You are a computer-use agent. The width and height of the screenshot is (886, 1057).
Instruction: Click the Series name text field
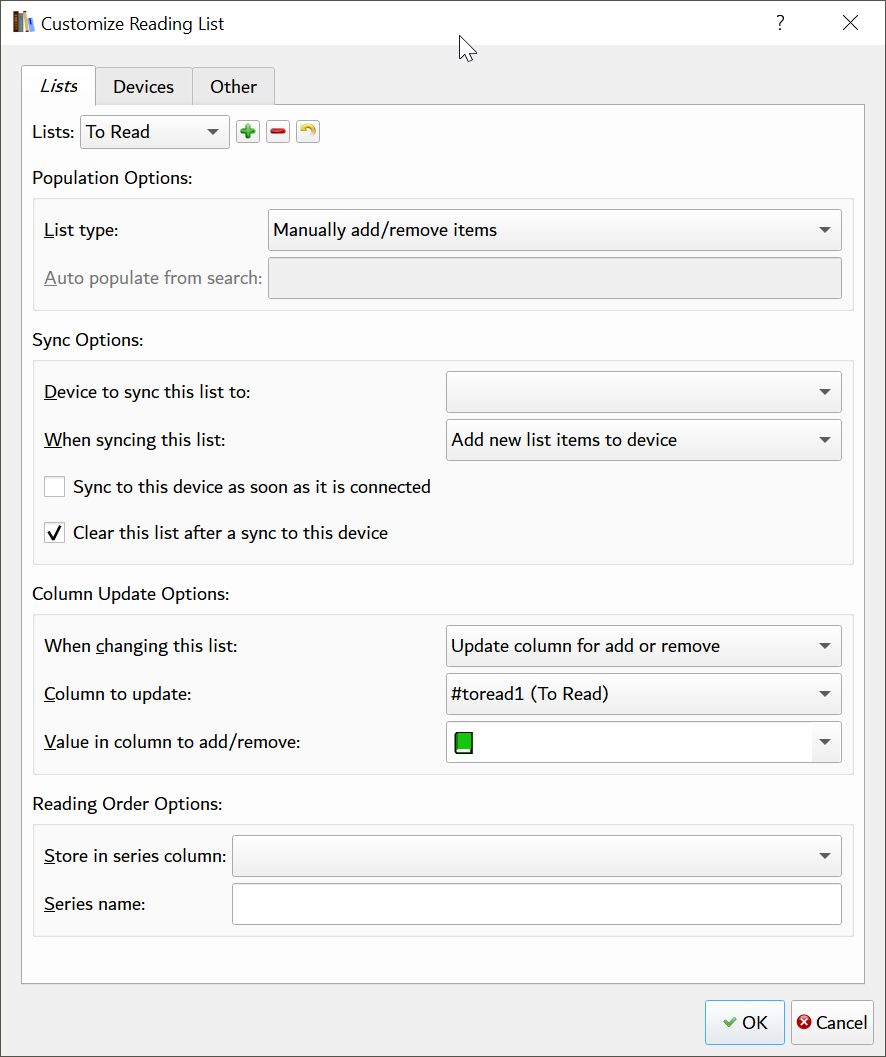[536, 904]
